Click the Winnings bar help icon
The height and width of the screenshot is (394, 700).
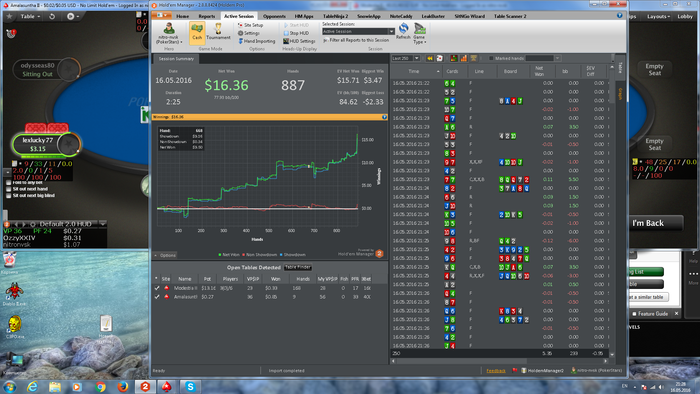tap(384, 117)
